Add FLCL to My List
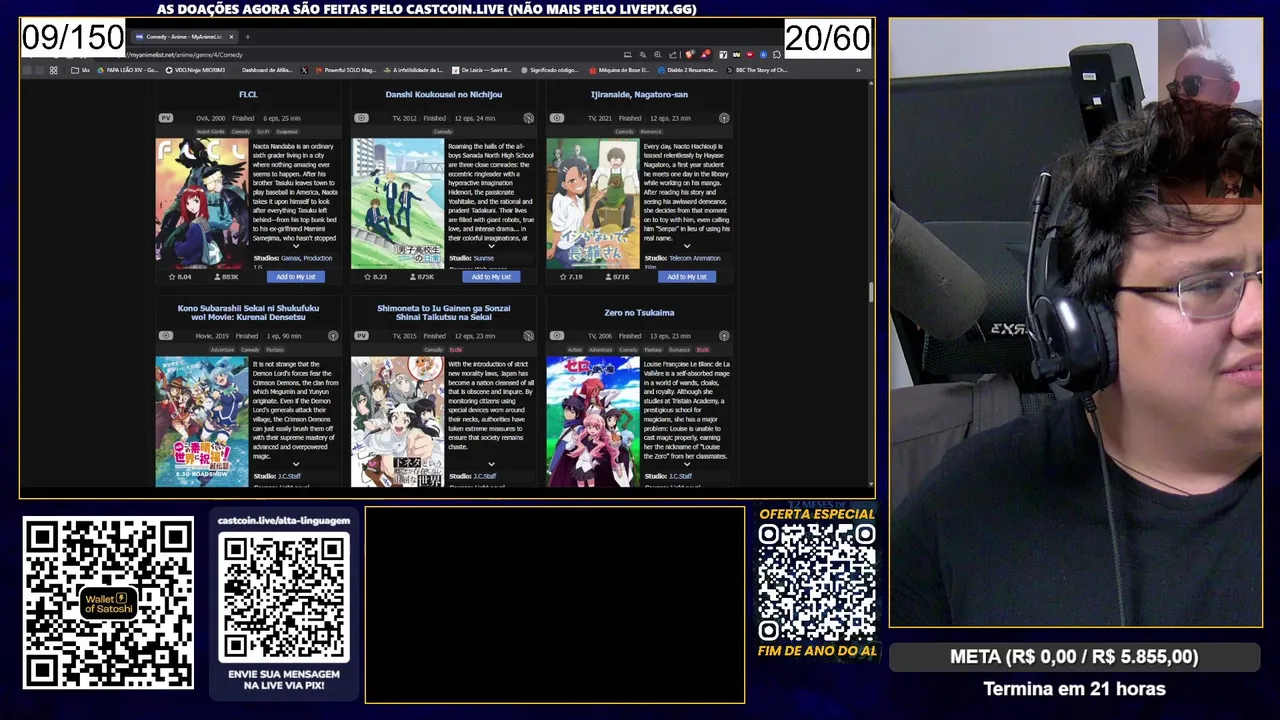The height and width of the screenshot is (720, 1280). (295, 277)
